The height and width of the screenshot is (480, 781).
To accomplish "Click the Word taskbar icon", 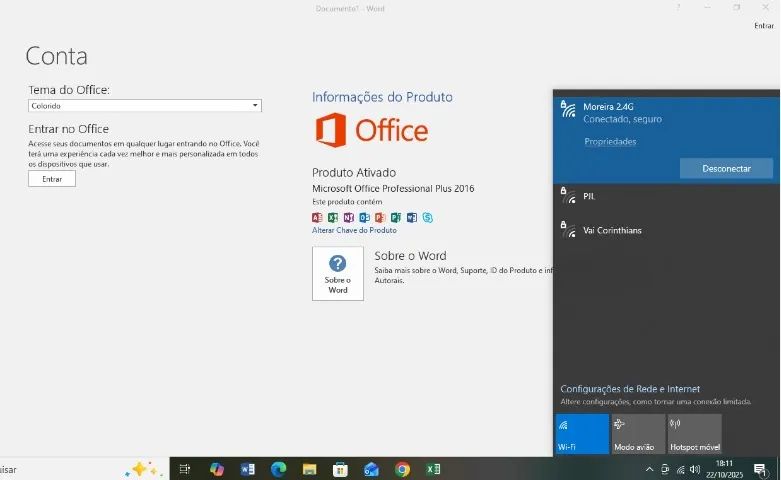I will point(248,469).
